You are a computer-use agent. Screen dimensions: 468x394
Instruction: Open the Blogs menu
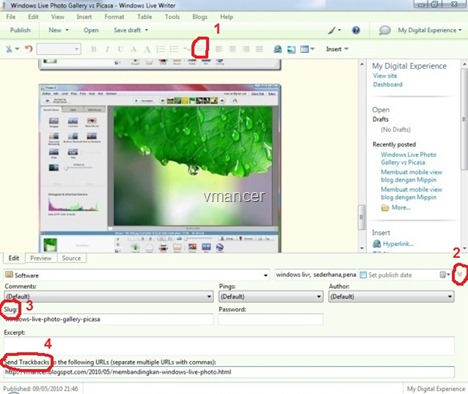click(x=200, y=17)
